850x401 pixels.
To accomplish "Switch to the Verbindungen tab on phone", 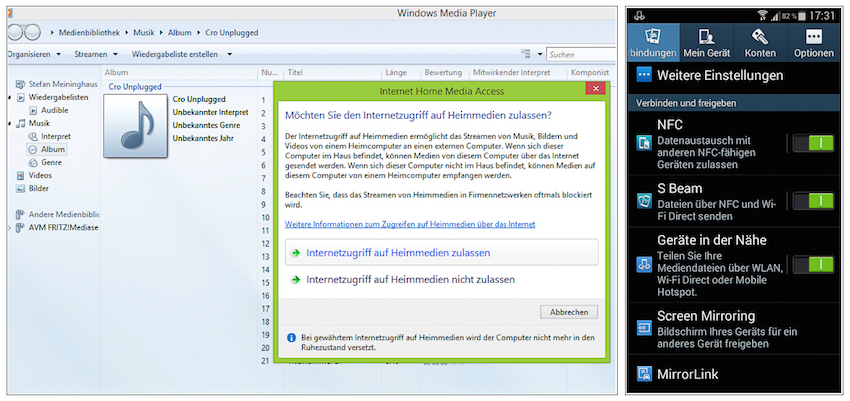I will pyautogui.click(x=653, y=43).
